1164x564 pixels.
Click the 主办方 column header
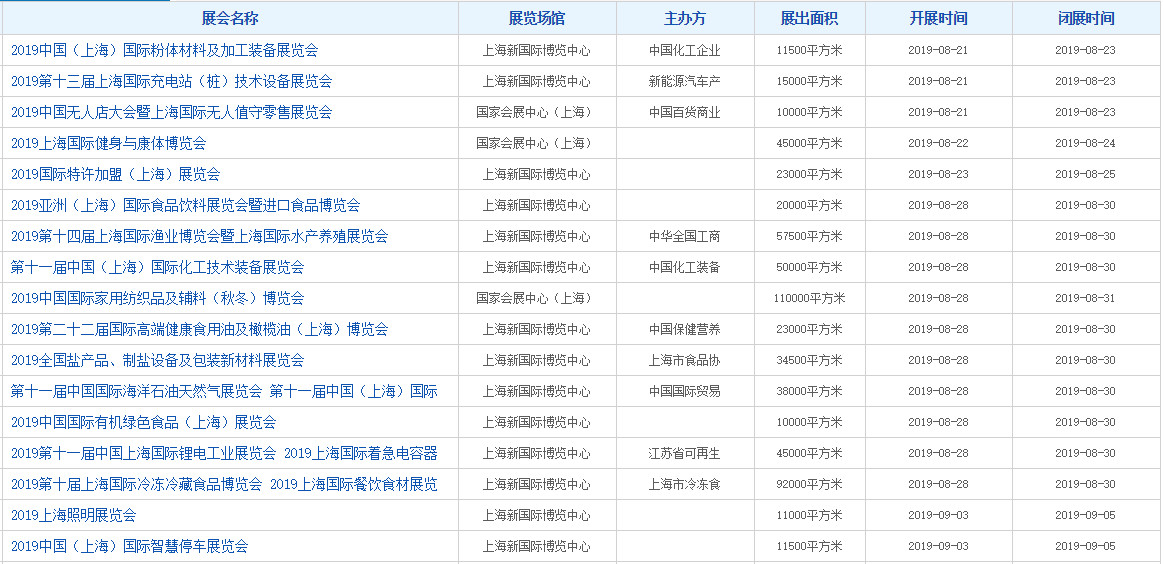click(x=684, y=19)
